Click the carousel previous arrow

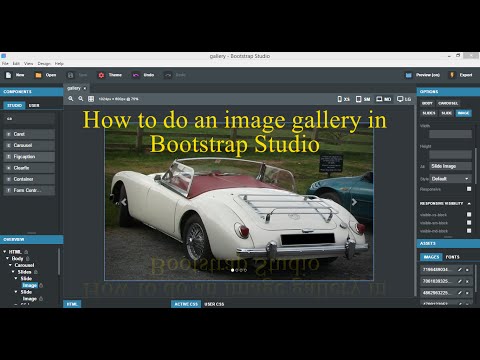coord(124,202)
